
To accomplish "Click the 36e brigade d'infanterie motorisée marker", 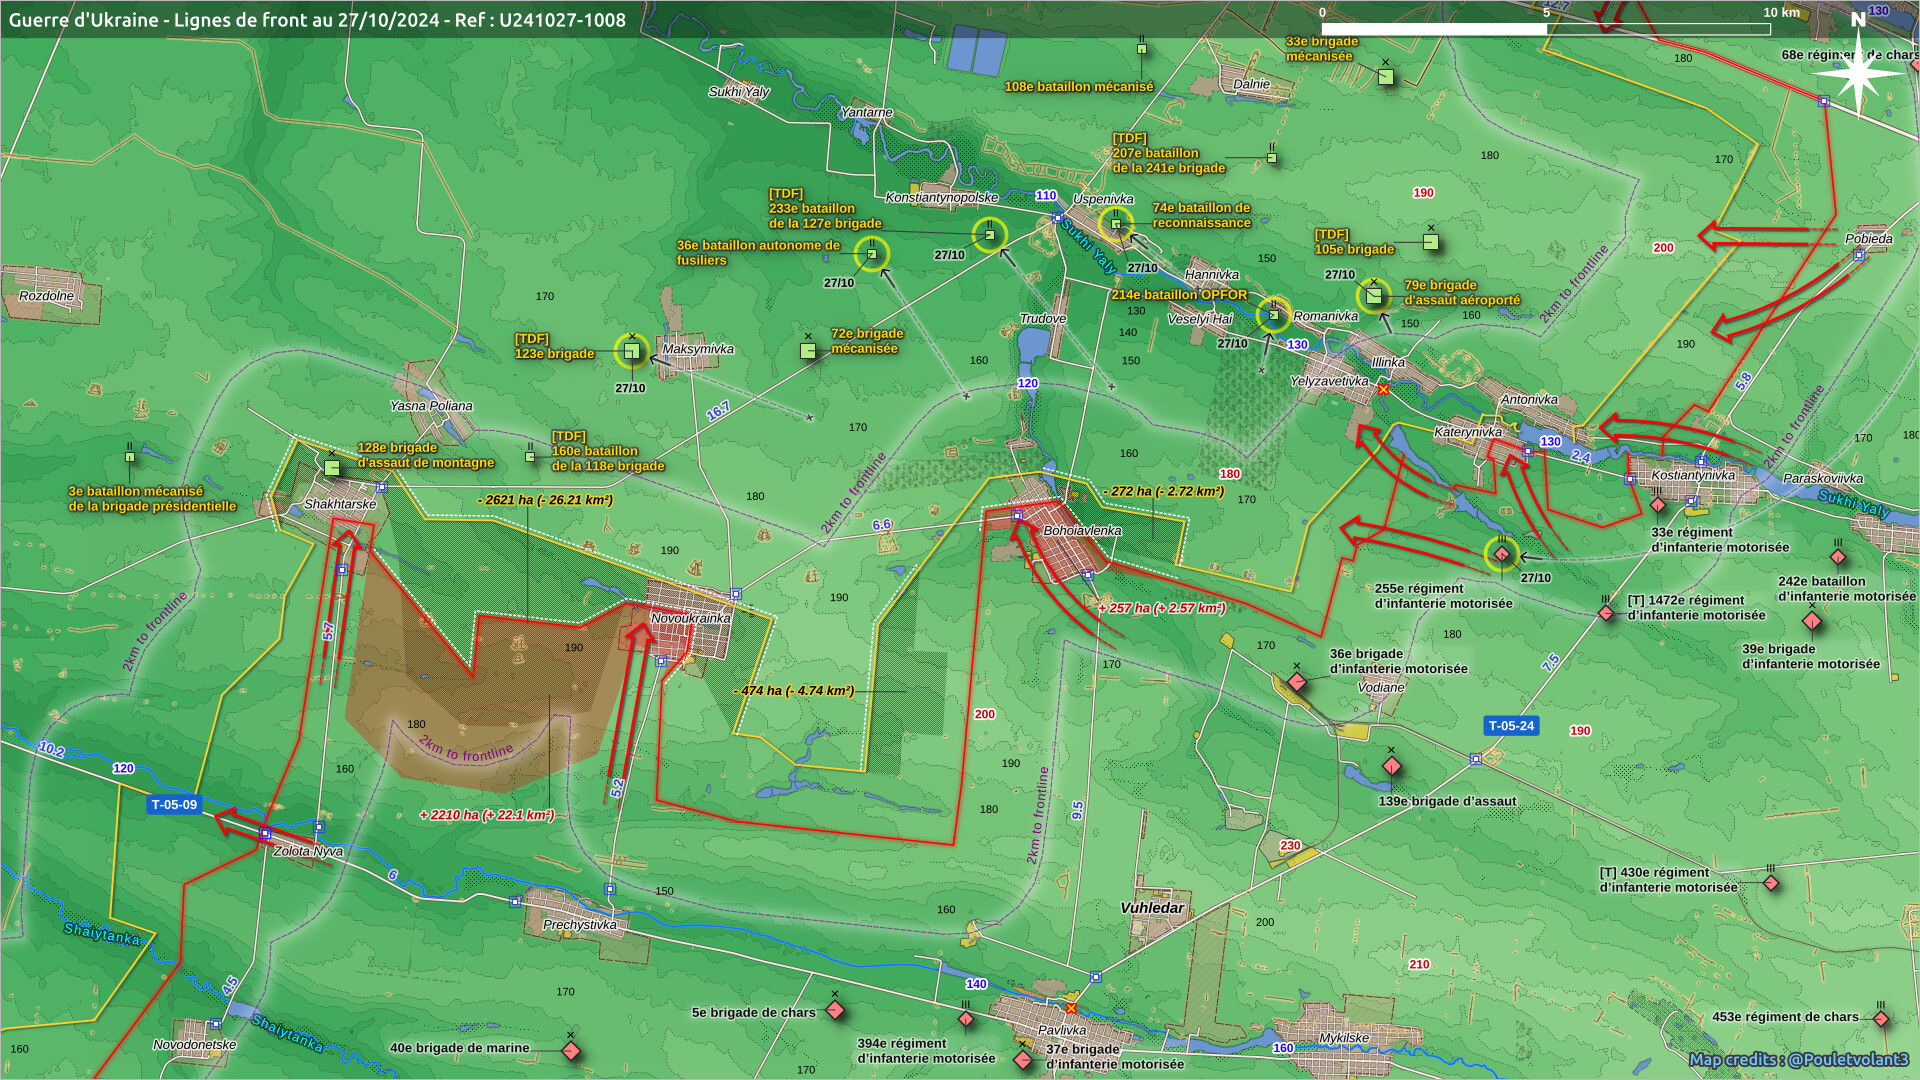I will [1297, 682].
